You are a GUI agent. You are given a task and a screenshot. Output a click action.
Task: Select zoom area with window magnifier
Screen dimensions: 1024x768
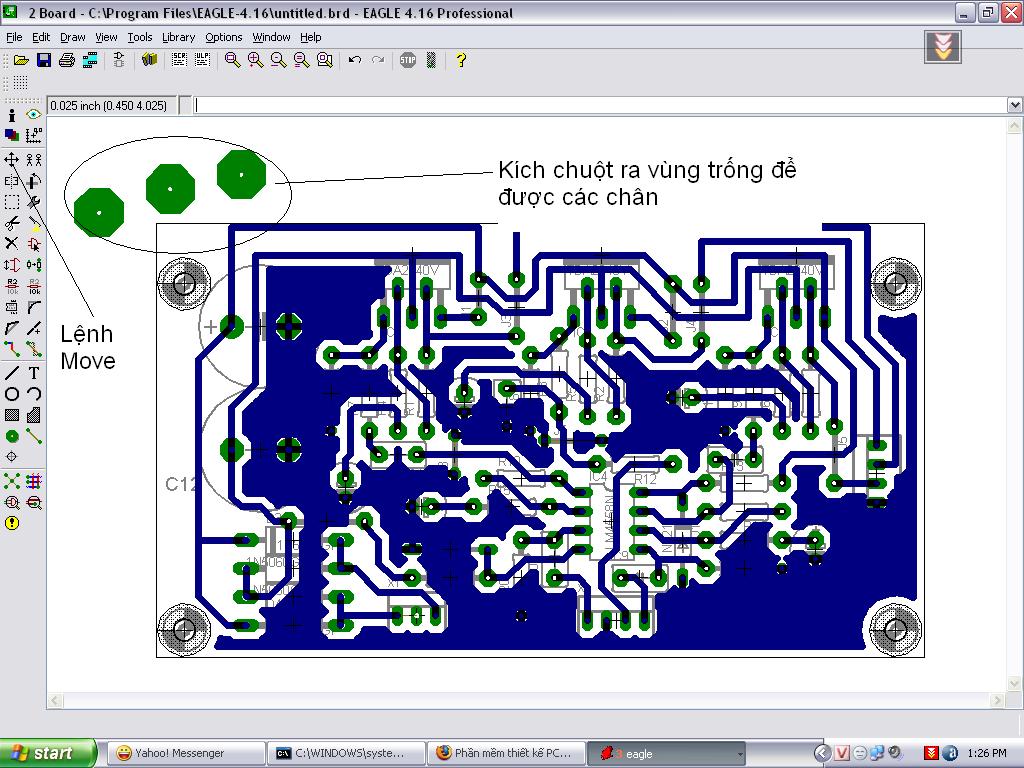click(325, 60)
